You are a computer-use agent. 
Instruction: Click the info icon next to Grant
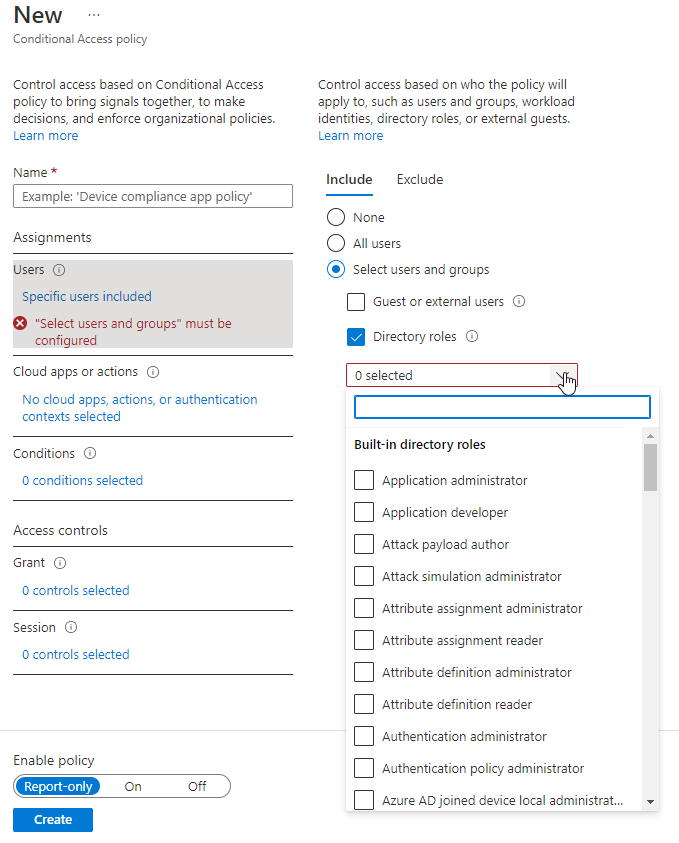(x=60, y=564)
